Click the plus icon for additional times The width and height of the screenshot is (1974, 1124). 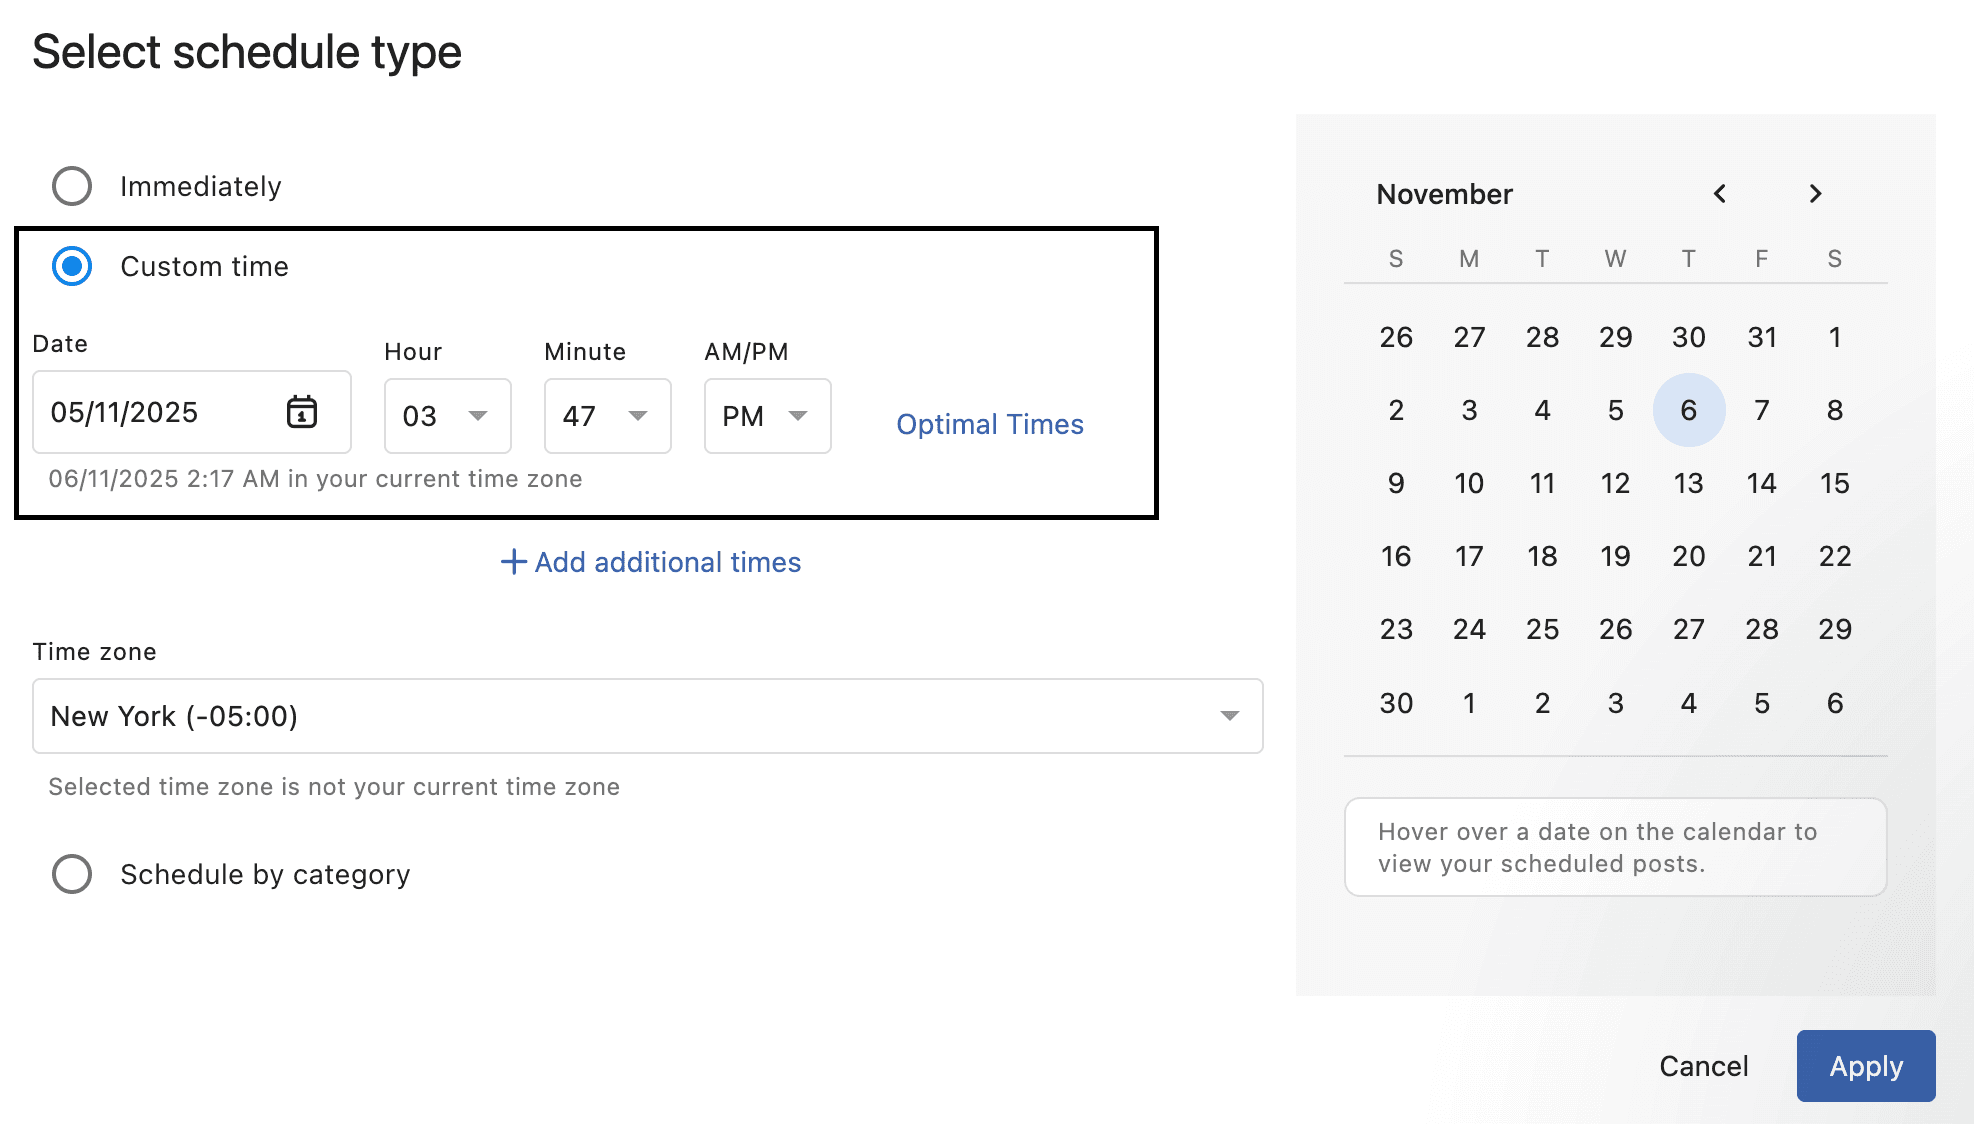coord(513,562)
